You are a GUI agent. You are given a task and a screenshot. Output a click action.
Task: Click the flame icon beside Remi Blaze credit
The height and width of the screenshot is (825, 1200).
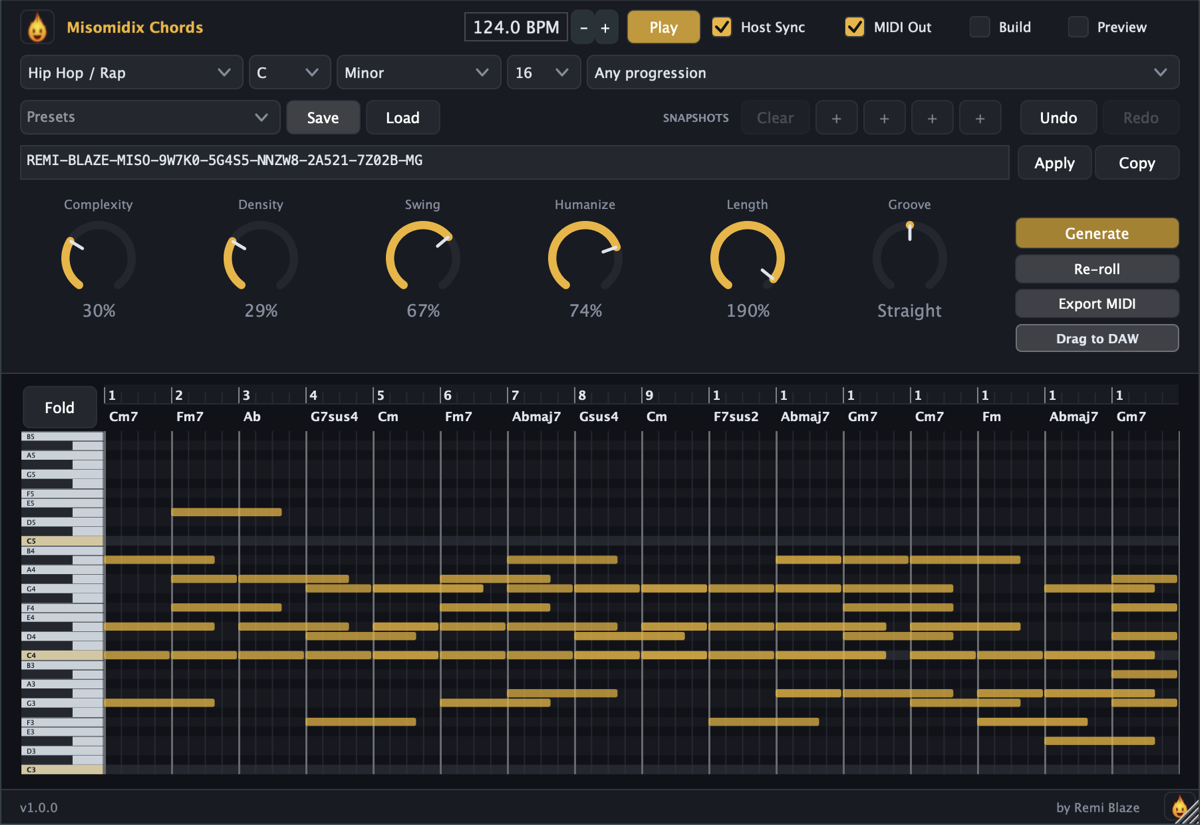(x=1180, y=806)
